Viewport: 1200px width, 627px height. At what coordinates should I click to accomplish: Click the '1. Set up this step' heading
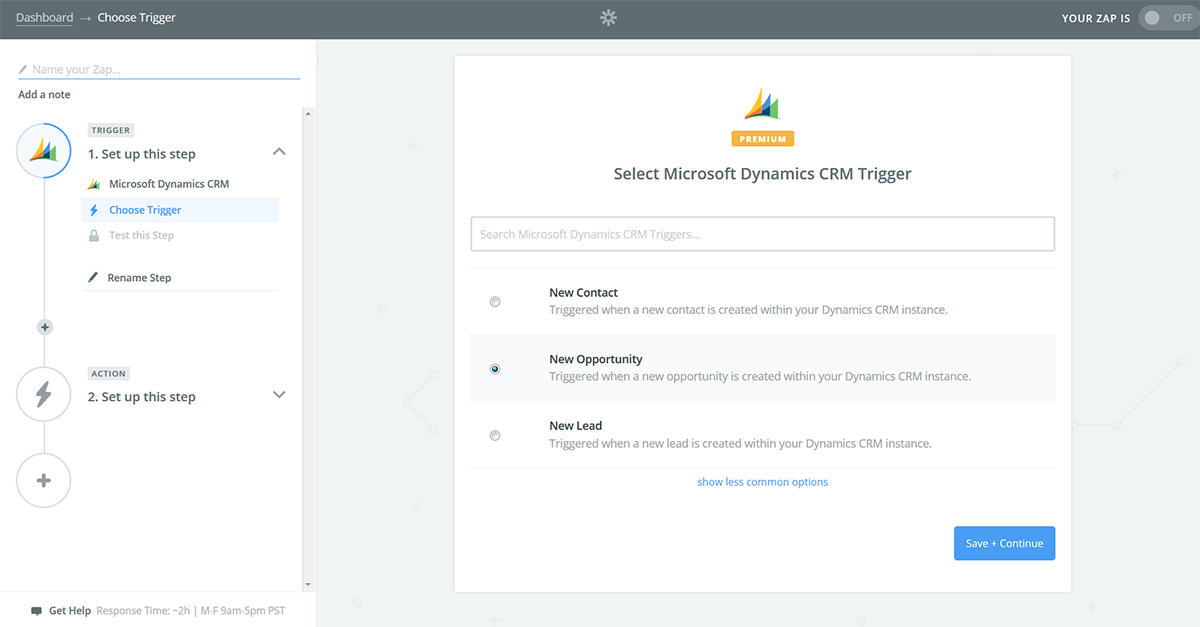[x=142, y=154]
